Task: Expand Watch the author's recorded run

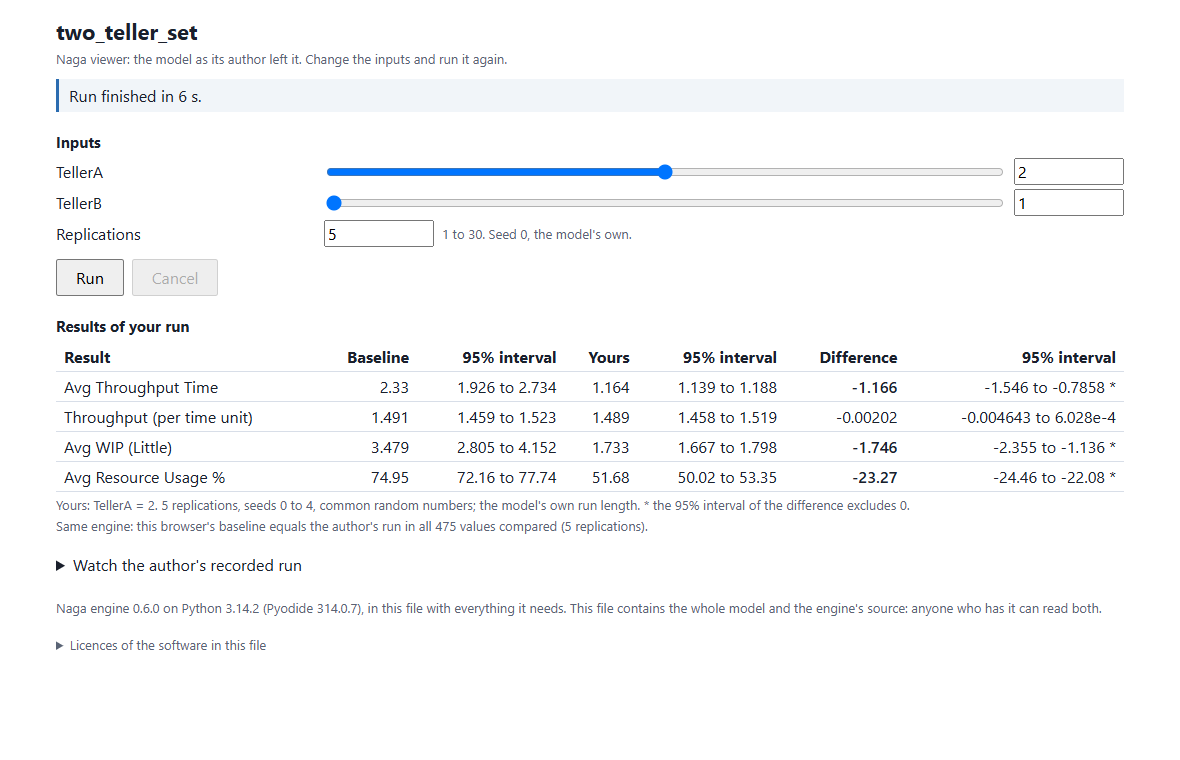Action: point(179,566)
